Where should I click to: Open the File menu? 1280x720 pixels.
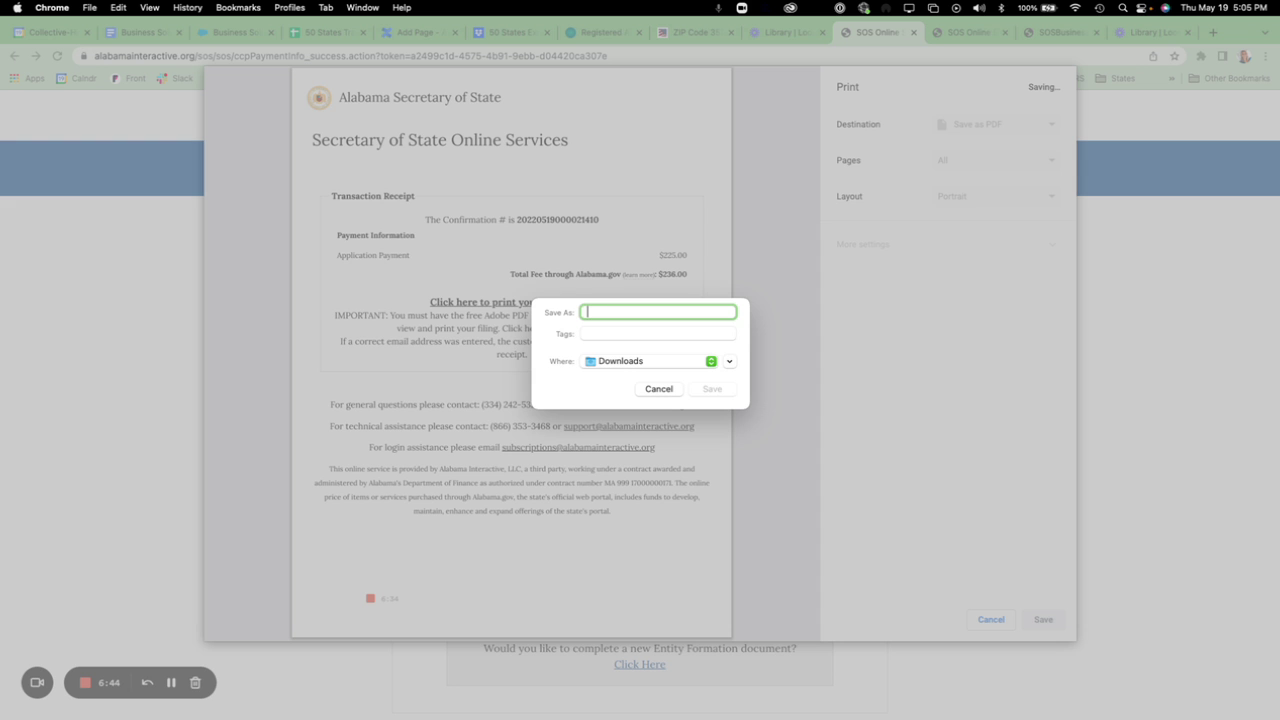click(90, 7)
